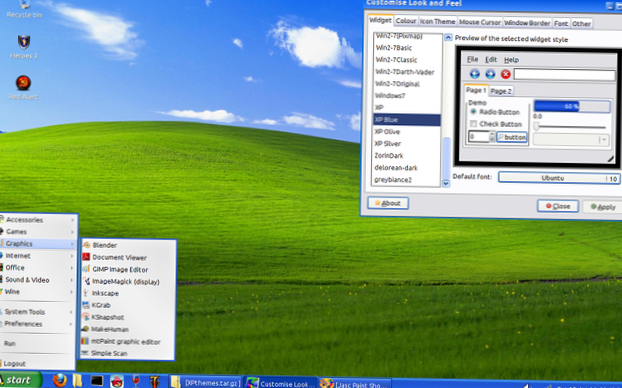
Task: Open the empty combo box in preview
Action: tap(571, 140)
